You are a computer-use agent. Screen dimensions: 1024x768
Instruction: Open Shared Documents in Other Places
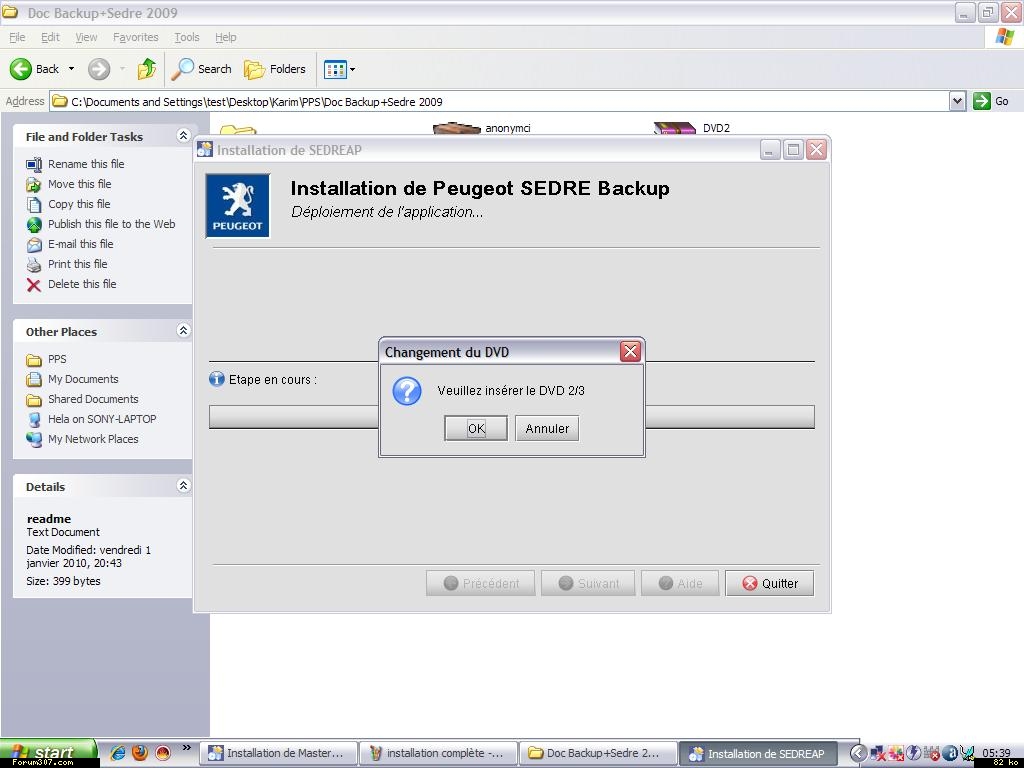[93, 399]
